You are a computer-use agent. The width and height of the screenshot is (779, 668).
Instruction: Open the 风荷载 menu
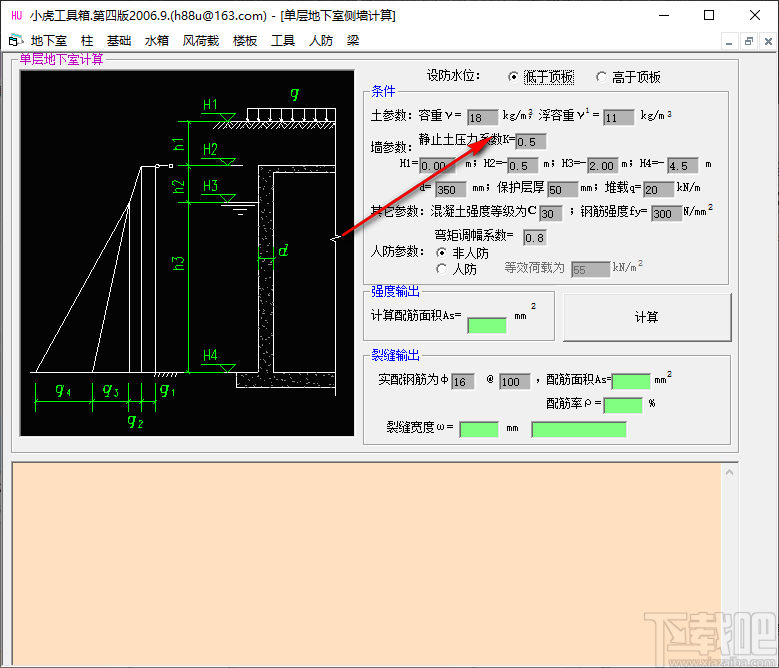(201, 41)
